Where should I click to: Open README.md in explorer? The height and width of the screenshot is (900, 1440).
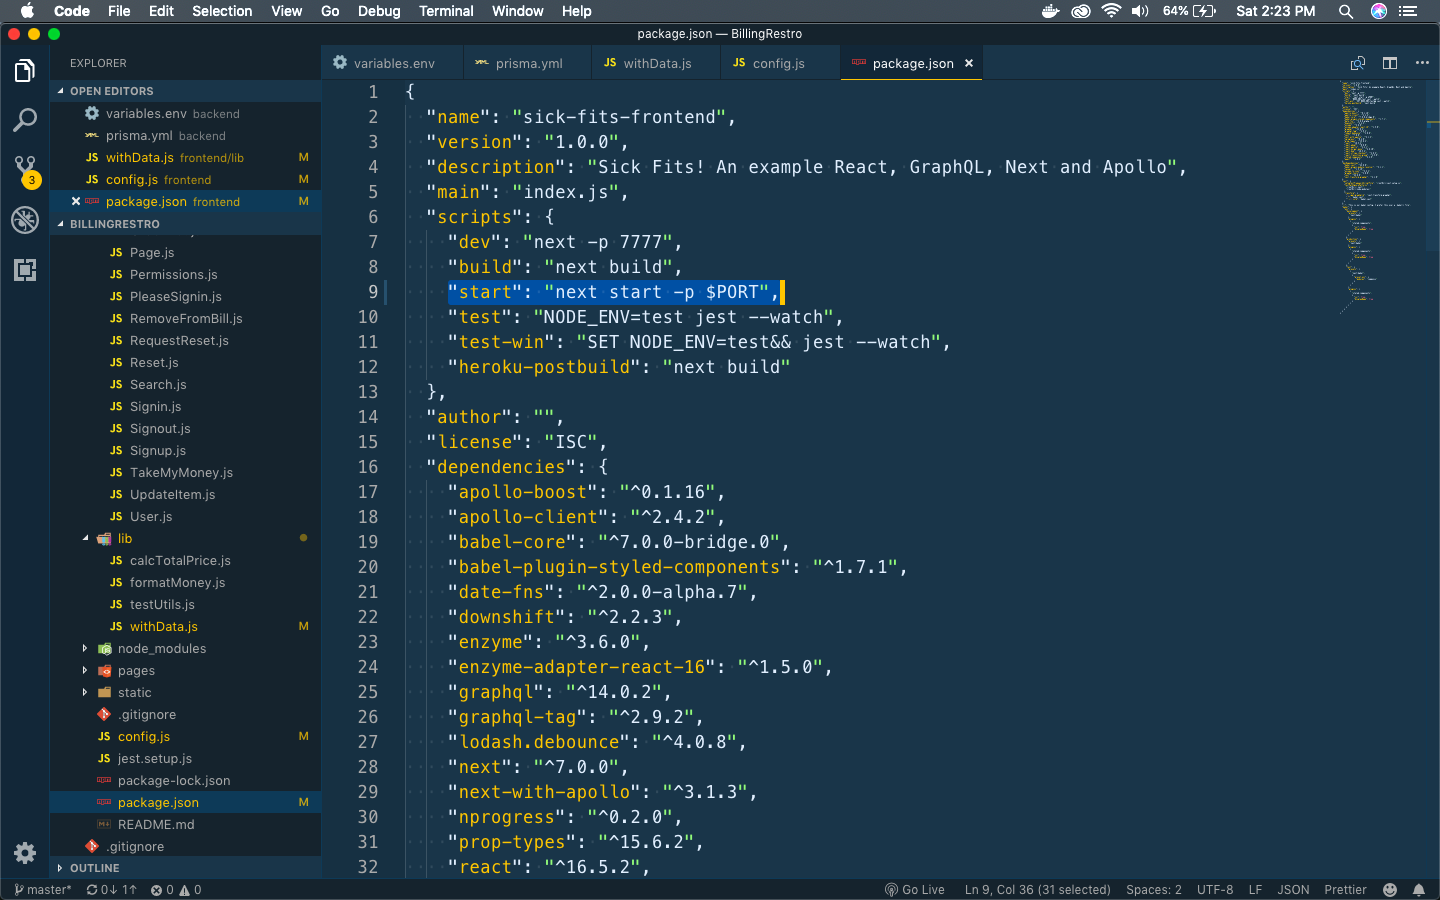pyautogui.click(x=156, y=824)
